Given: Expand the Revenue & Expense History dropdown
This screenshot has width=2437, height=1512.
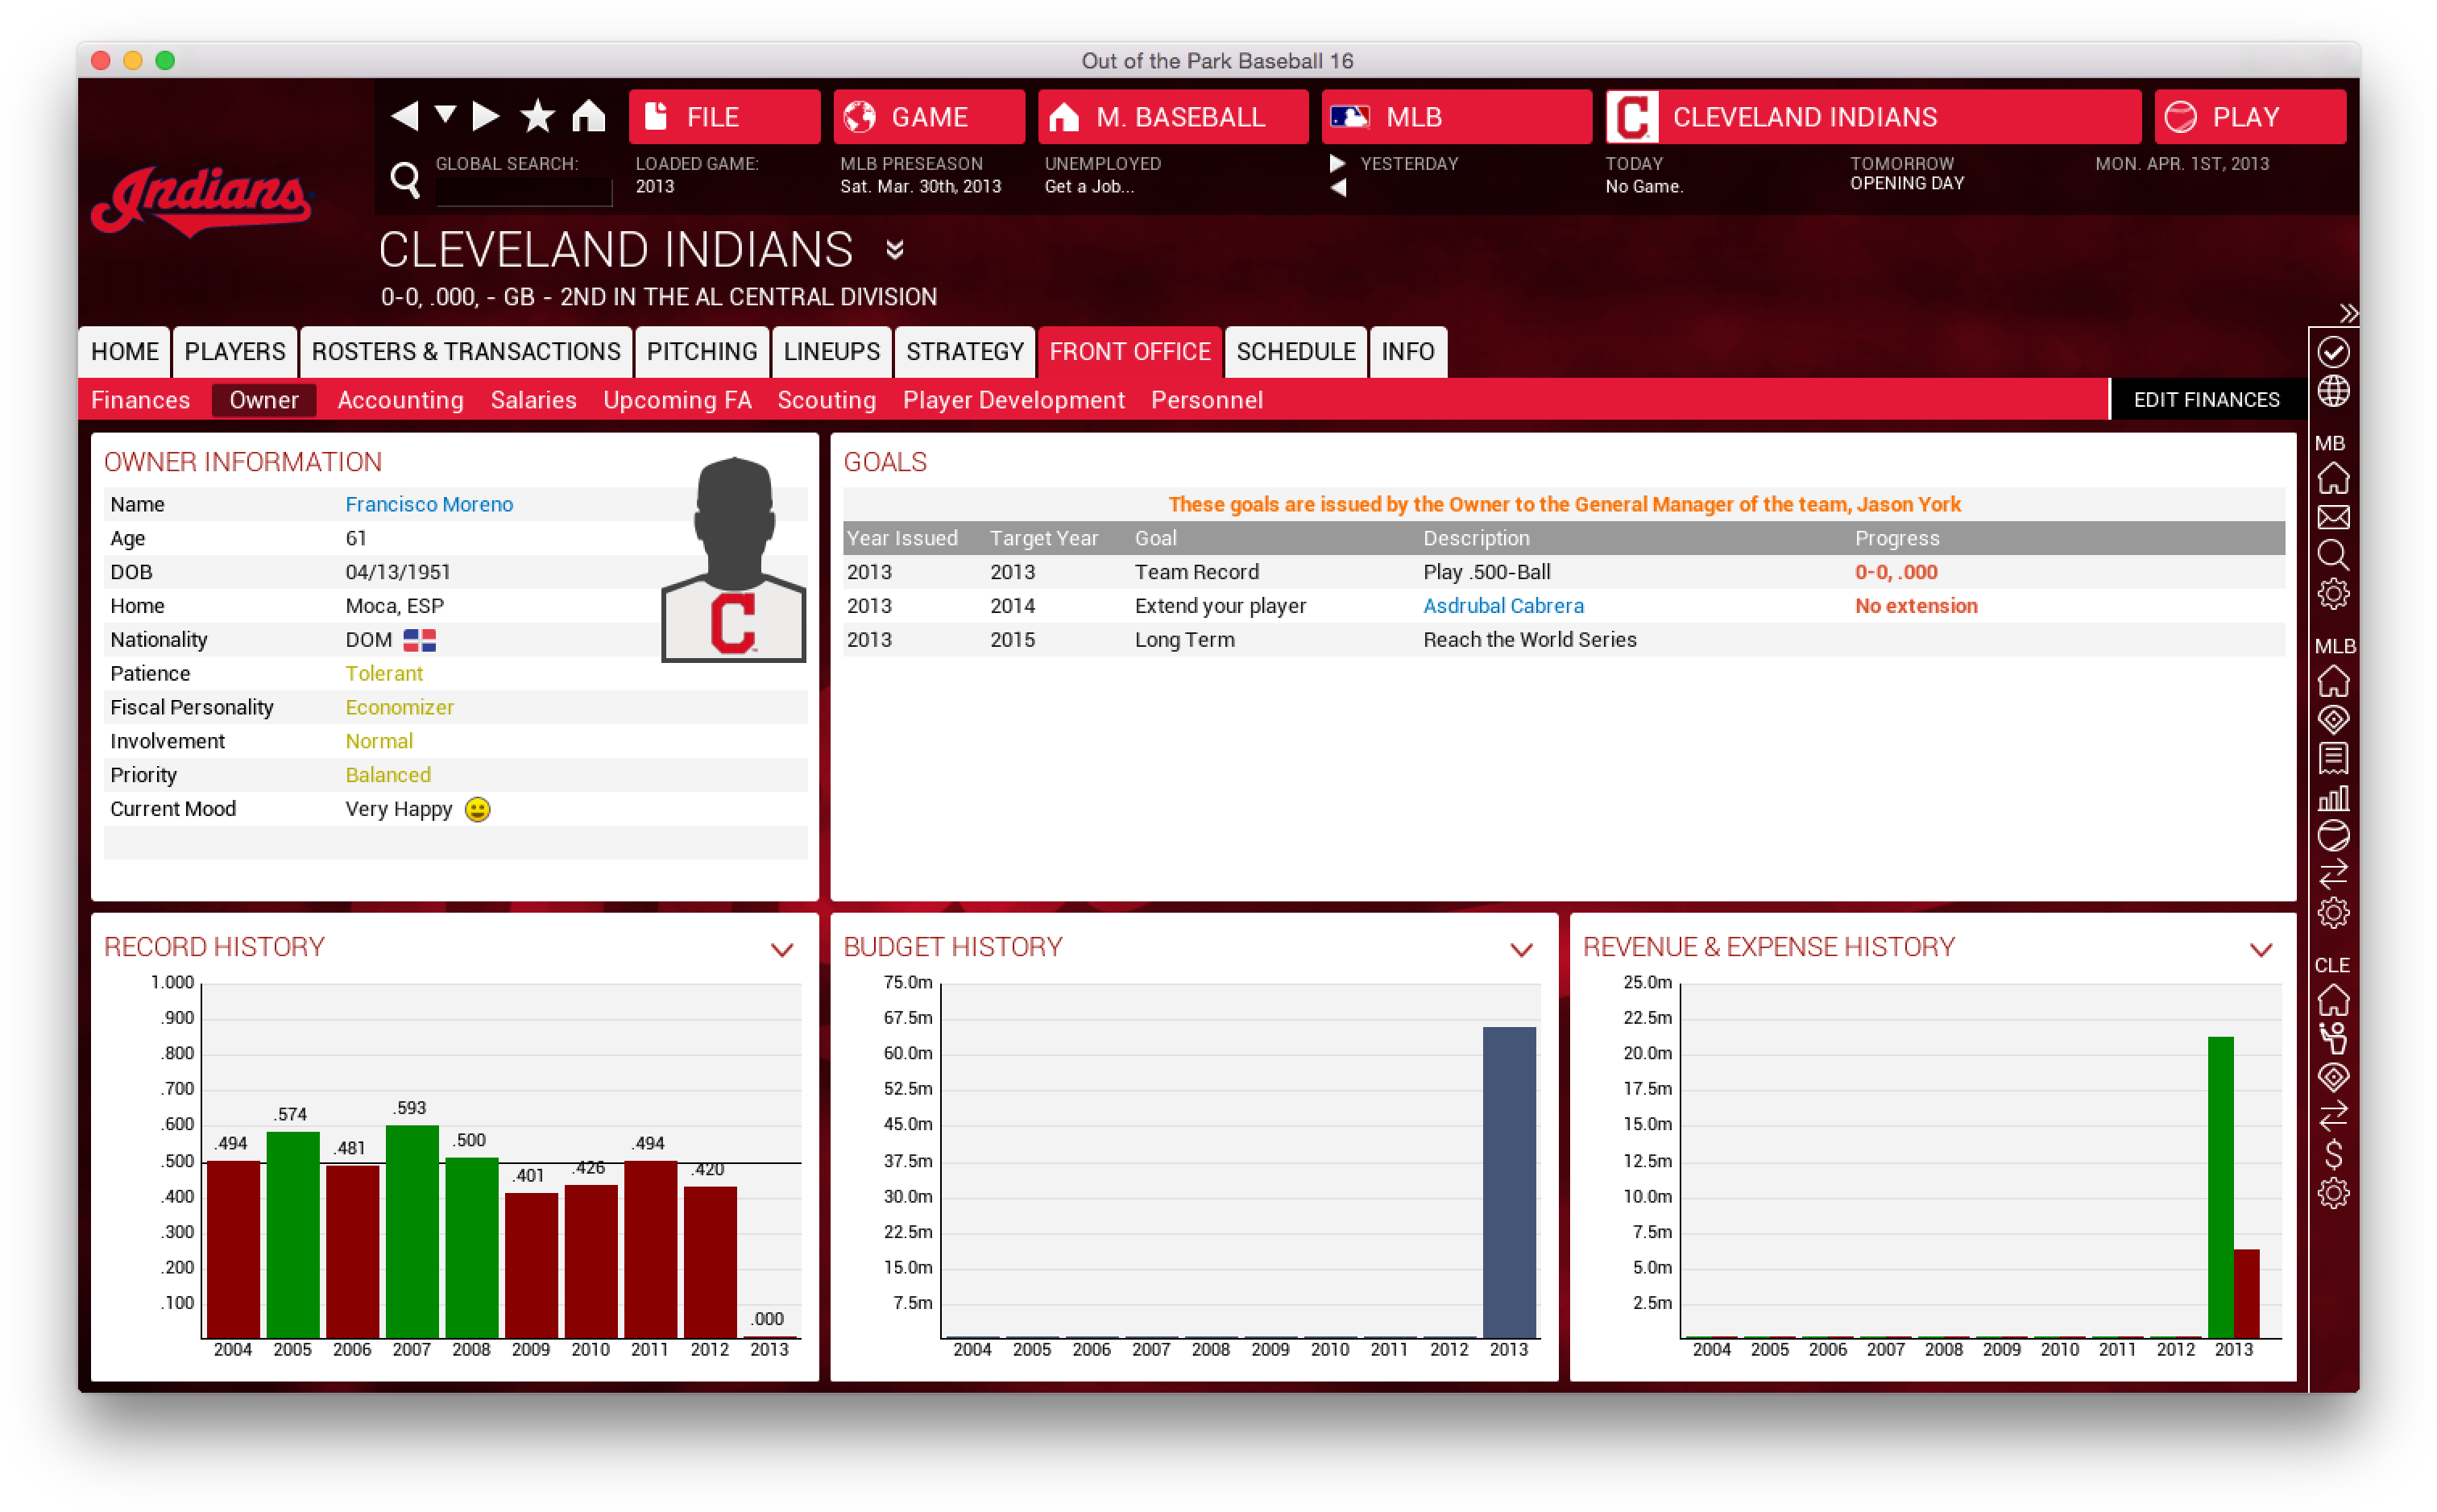Looking at the screenshot, I should click(2260, 949).
